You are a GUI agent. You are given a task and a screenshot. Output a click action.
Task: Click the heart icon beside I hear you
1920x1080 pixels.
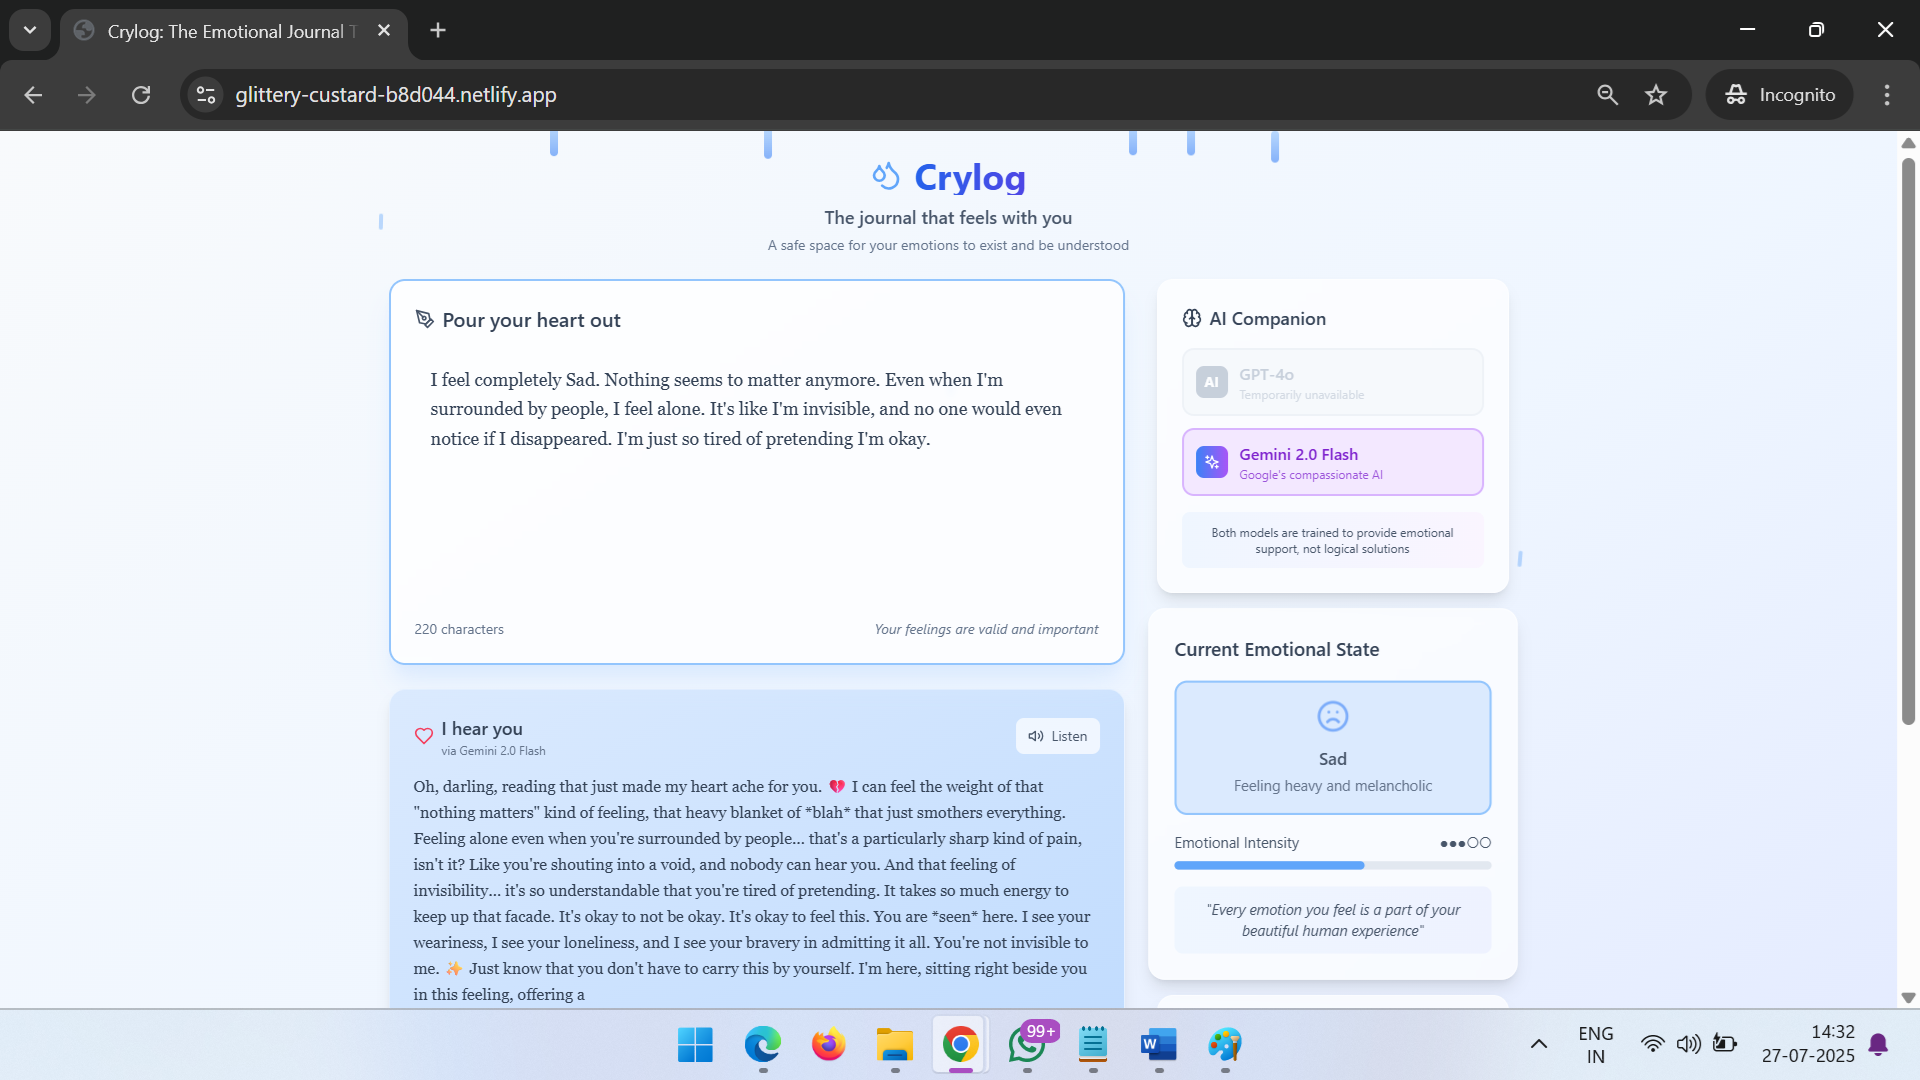click(424, 736)
